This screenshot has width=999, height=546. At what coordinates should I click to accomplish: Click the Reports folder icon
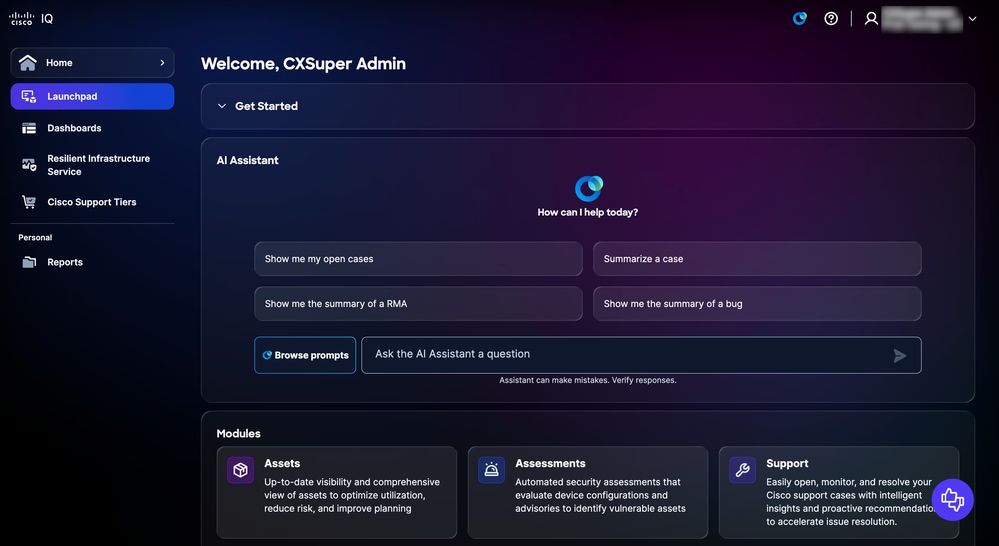point(29,262)
